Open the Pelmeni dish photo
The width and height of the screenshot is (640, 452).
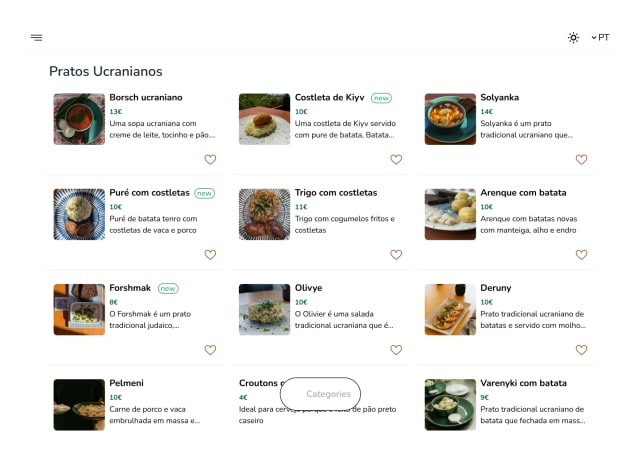(x=79, y=404)
